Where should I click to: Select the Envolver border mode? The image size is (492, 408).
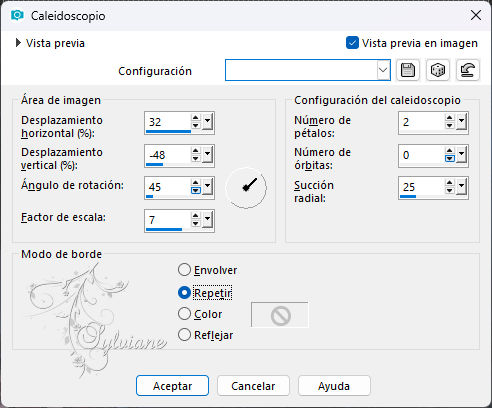point(184,270)
